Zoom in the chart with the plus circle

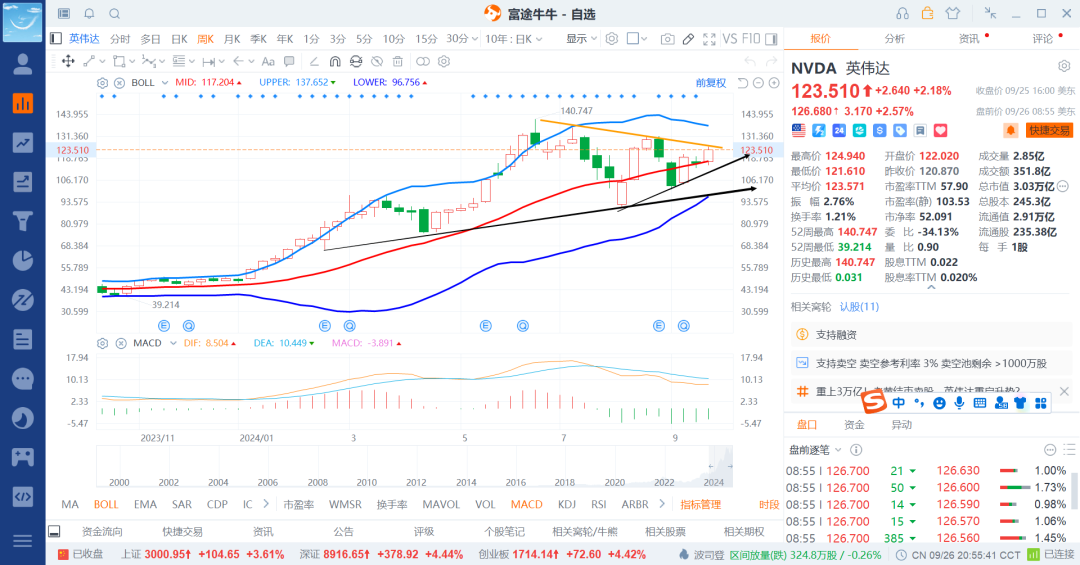[x=774, y=83]
